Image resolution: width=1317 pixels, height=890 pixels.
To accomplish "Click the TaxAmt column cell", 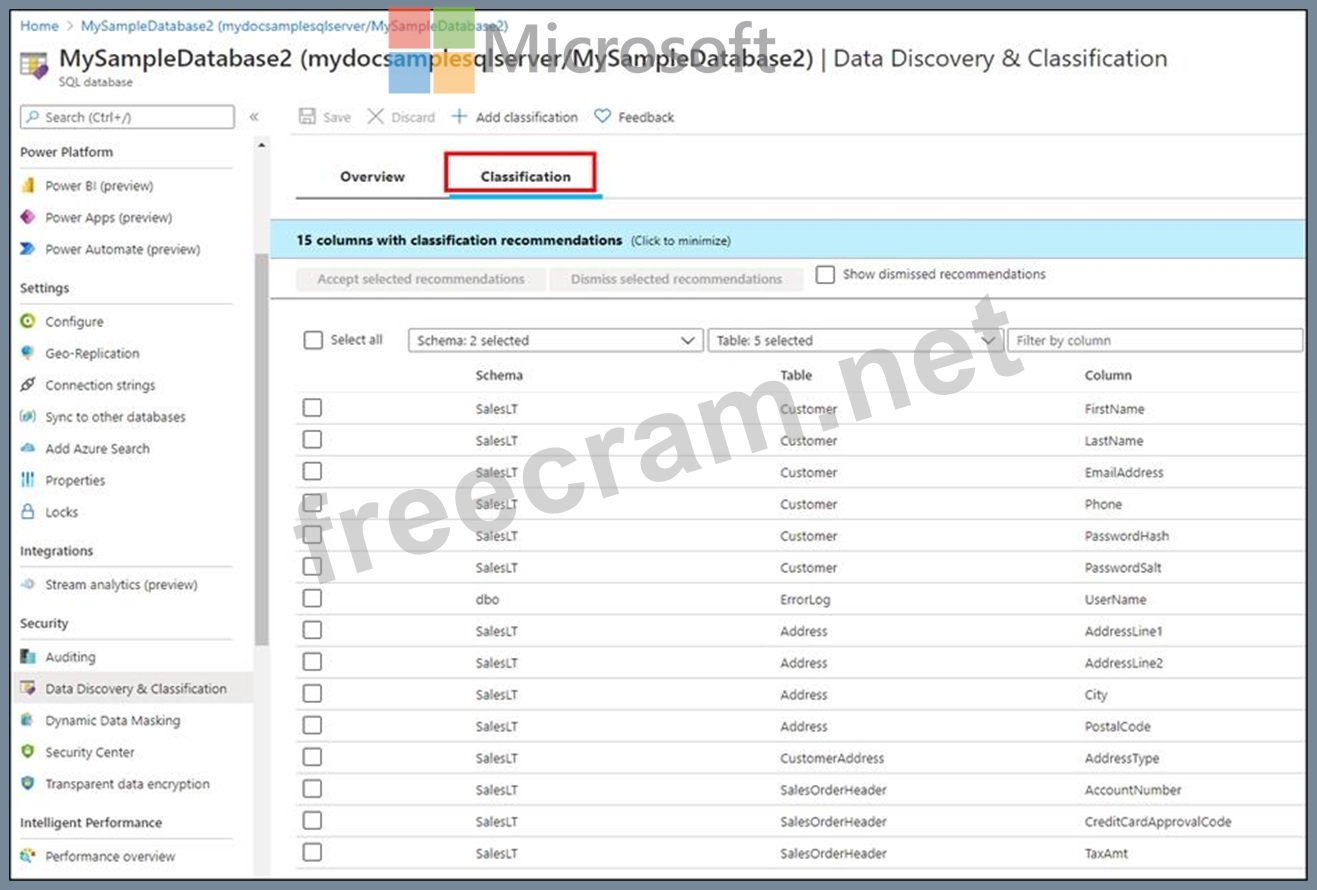I will [1107, 853].
